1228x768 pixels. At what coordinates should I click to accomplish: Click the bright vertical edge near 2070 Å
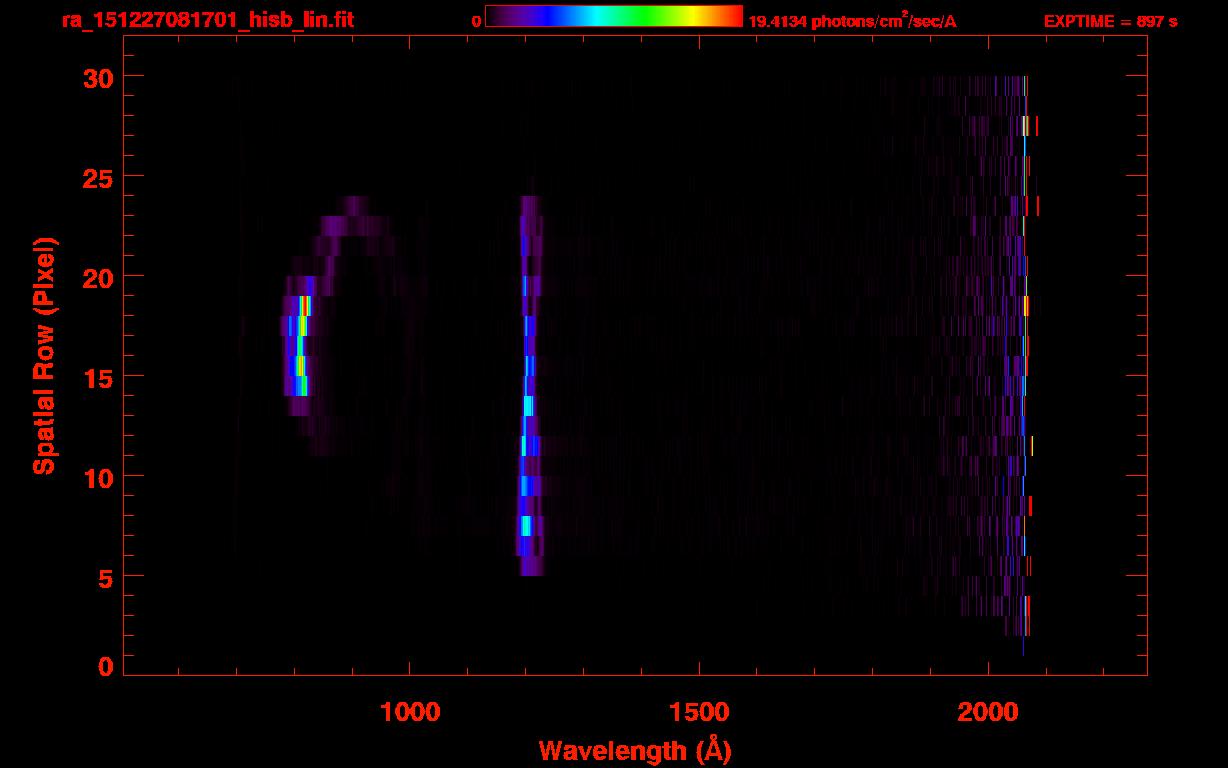tap(1025, 355)
